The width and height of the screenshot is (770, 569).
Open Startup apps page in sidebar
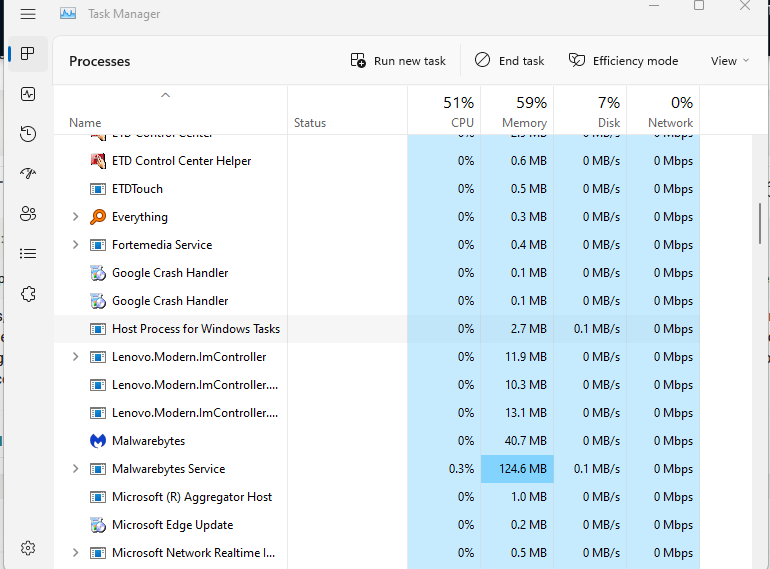tap(28, 174)
